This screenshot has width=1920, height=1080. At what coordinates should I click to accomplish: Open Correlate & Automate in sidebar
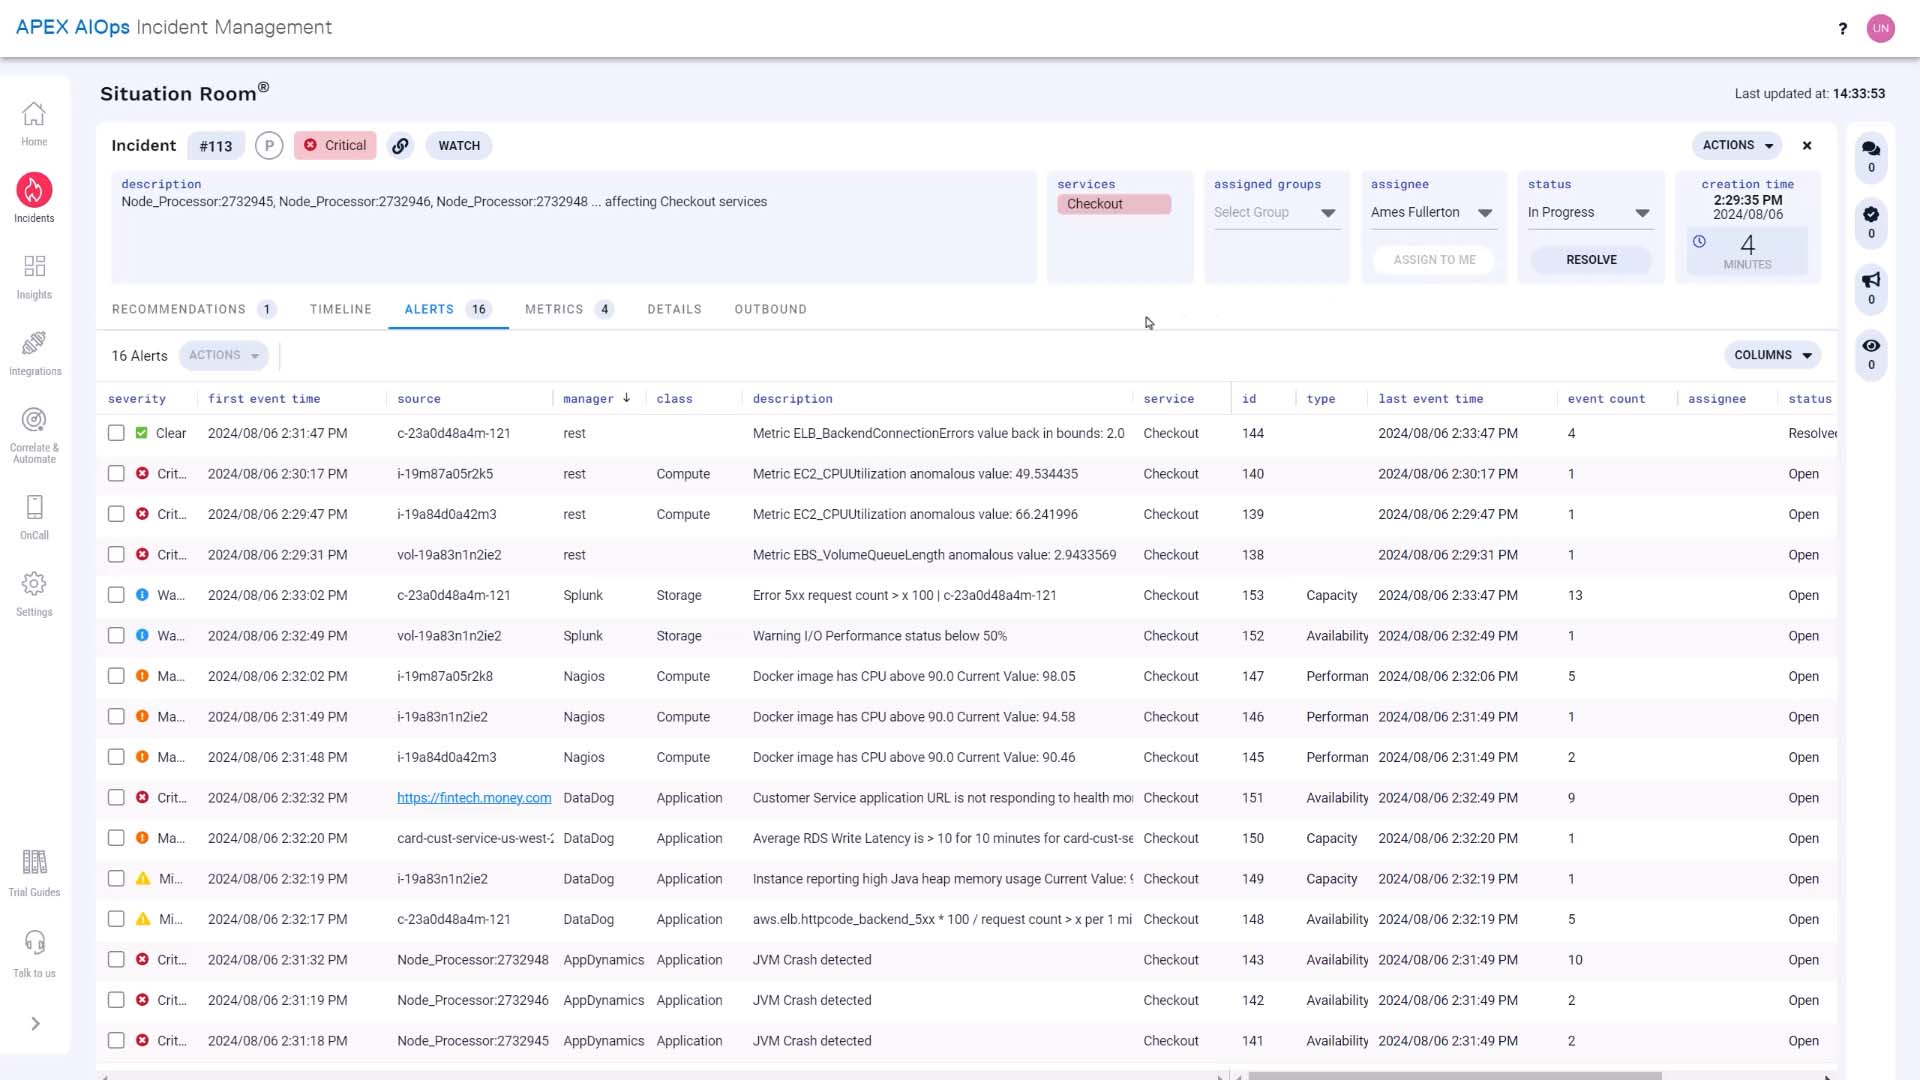point(34,420)
